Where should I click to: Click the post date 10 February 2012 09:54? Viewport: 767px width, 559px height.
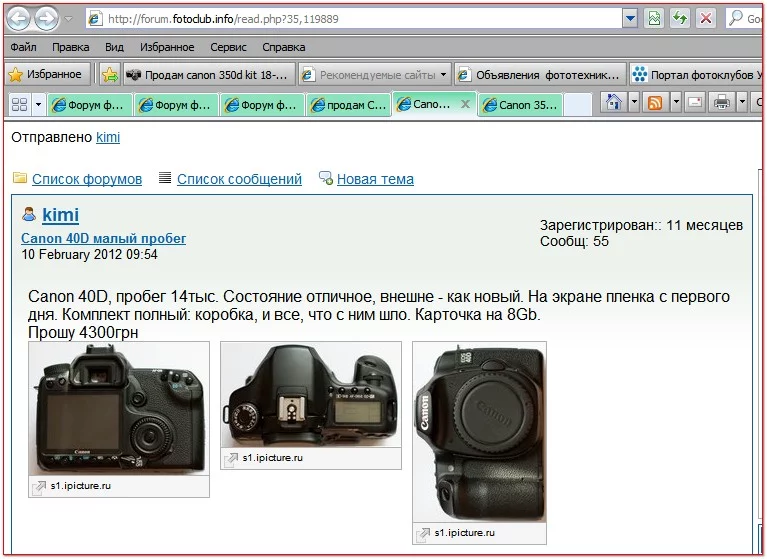point(90,254)
